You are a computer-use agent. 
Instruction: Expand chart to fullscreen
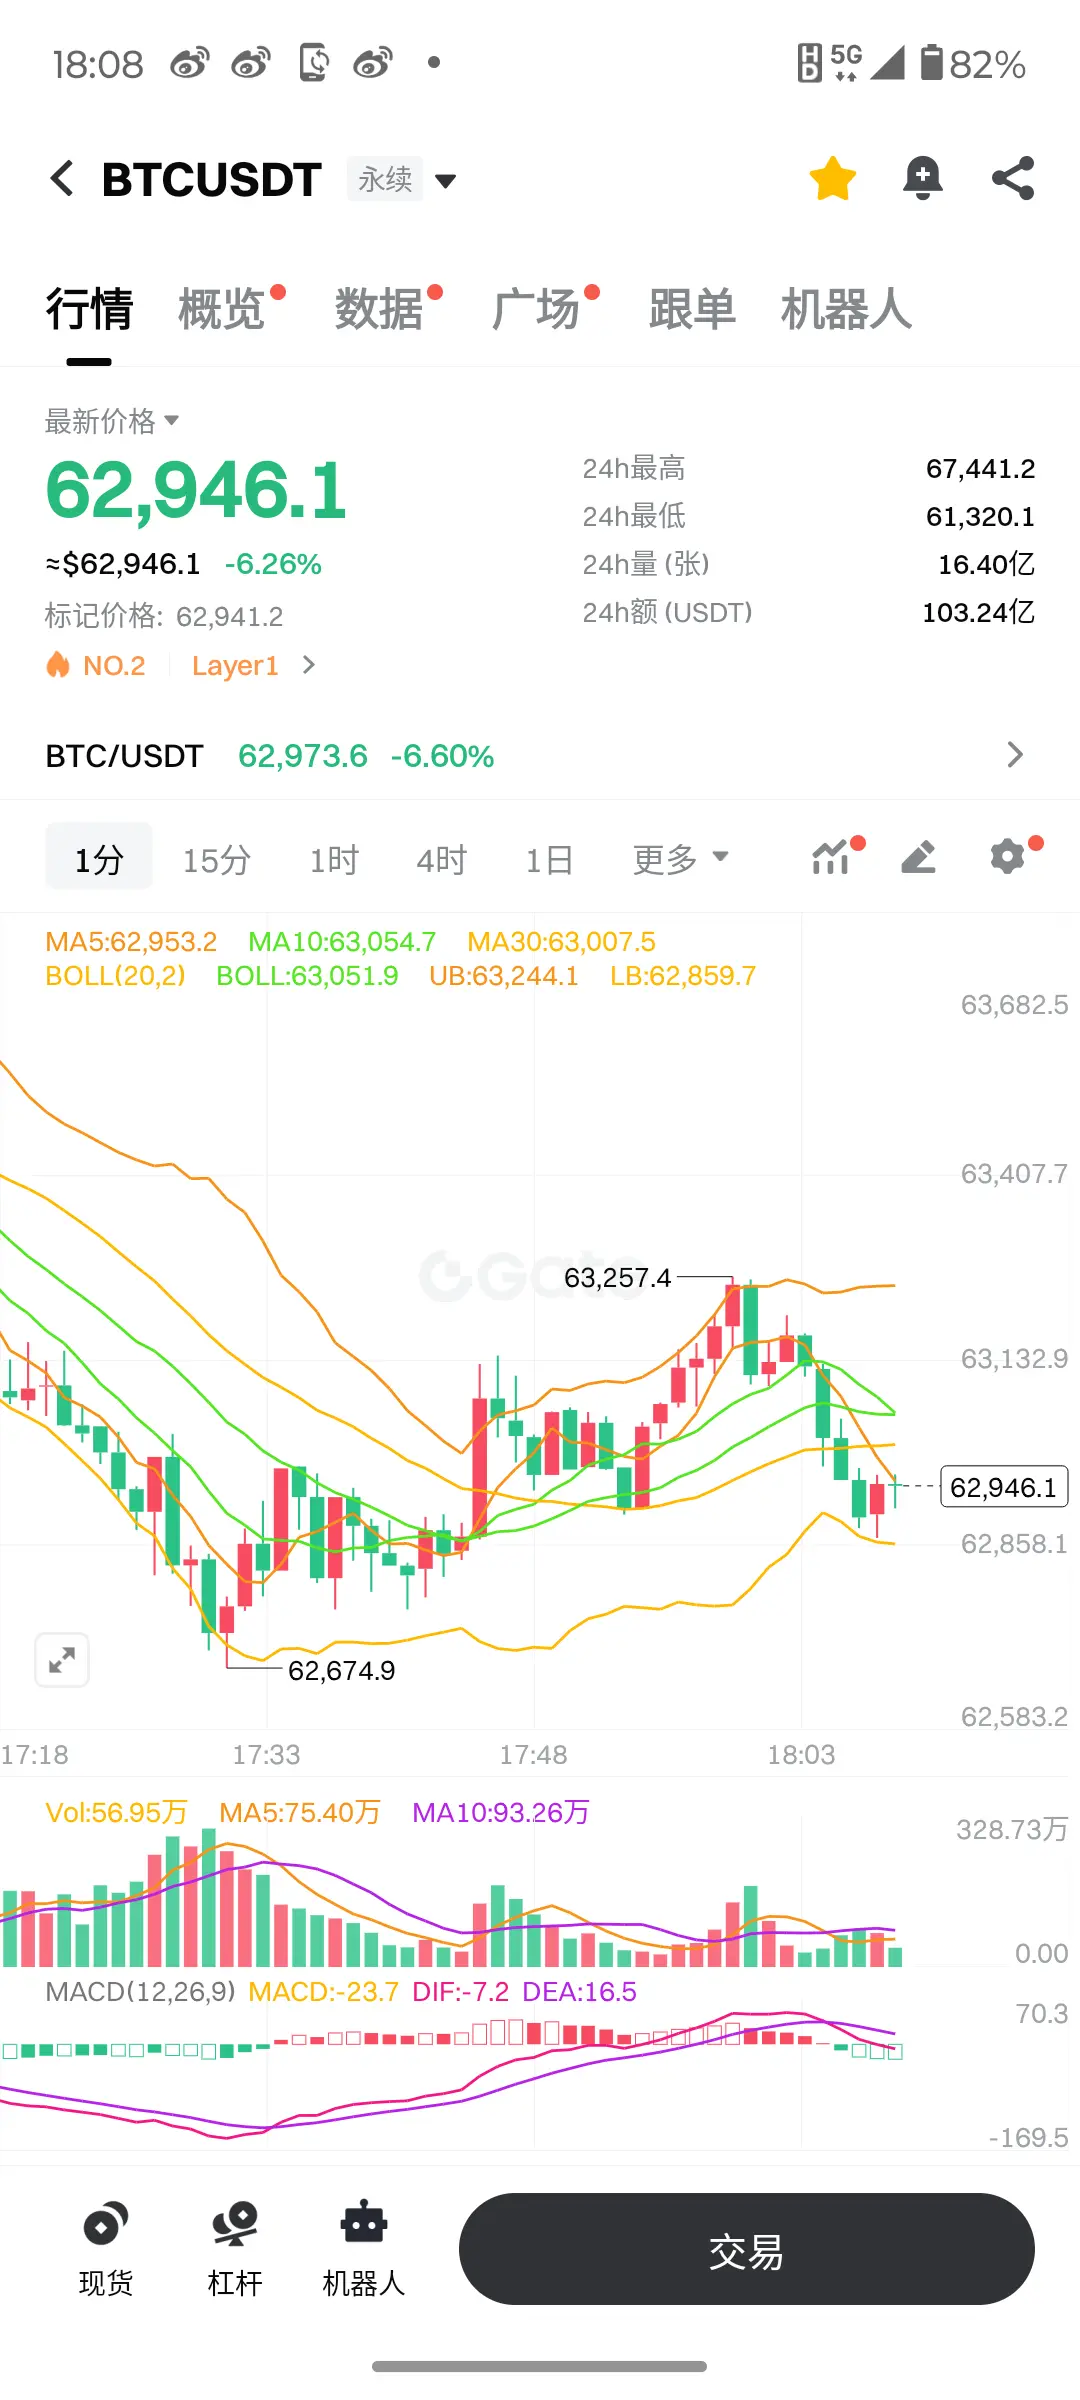[62, 1660]
